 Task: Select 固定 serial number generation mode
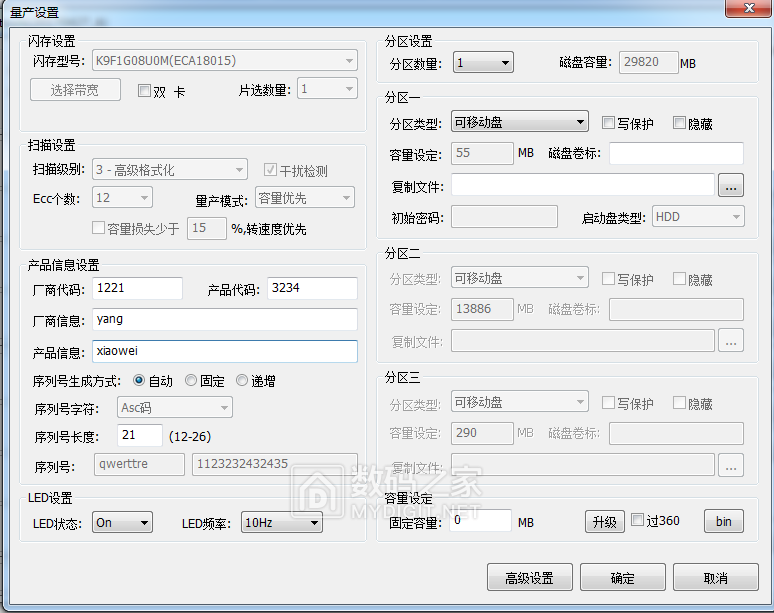[191, 380]
